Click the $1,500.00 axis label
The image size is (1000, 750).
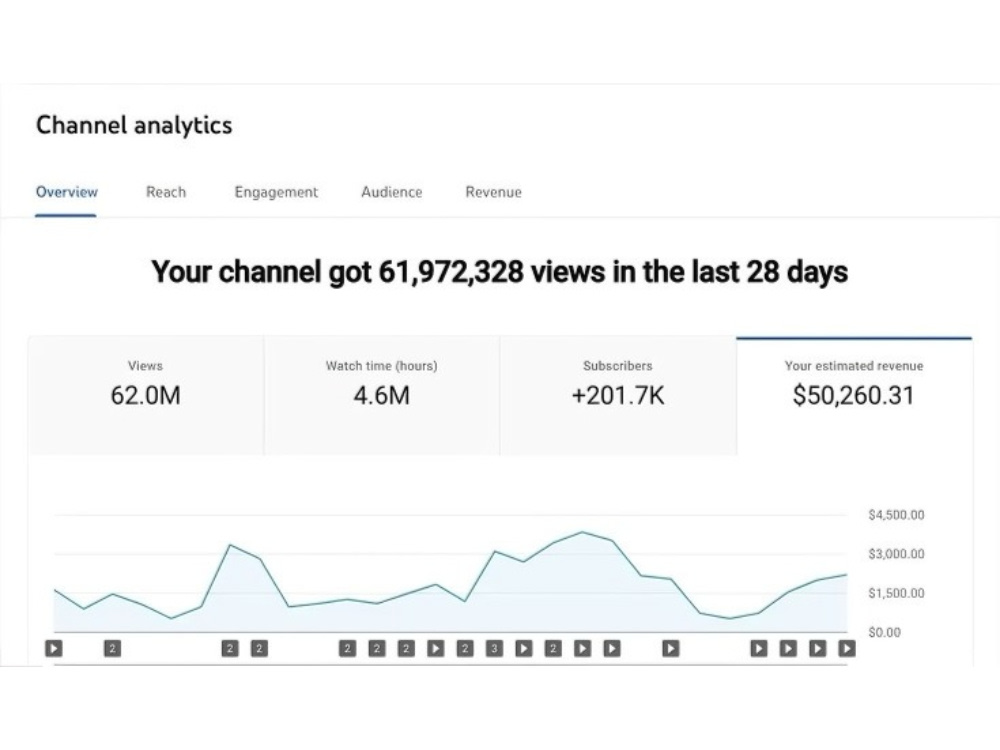click(x=896, y=593)
